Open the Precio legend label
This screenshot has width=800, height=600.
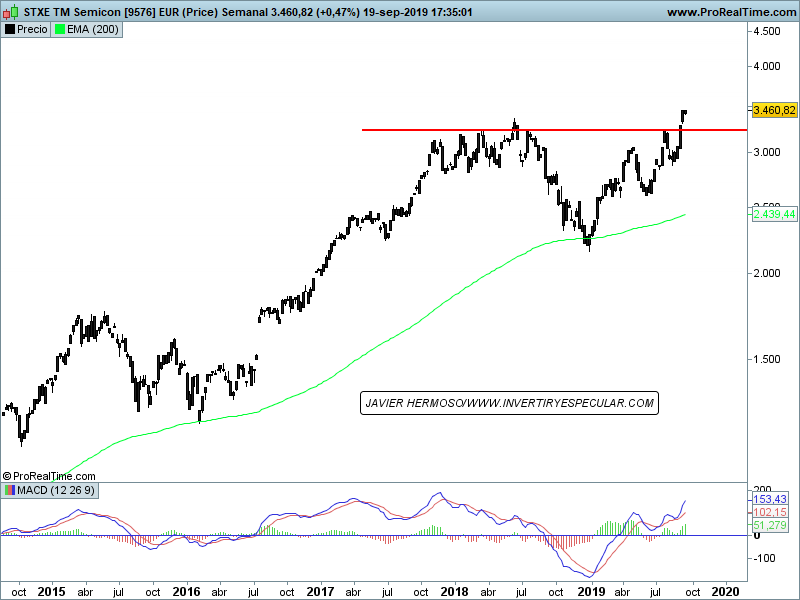[34, 30]
